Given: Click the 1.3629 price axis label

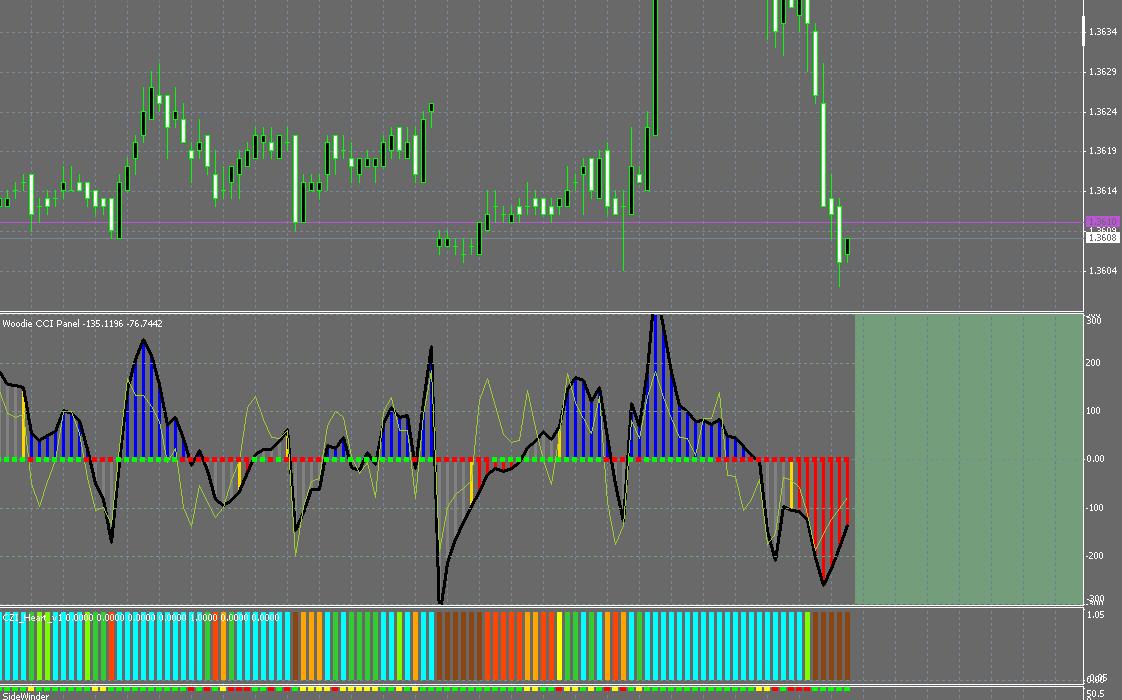Looking at the screenshot, I should tap(1102, 72).
